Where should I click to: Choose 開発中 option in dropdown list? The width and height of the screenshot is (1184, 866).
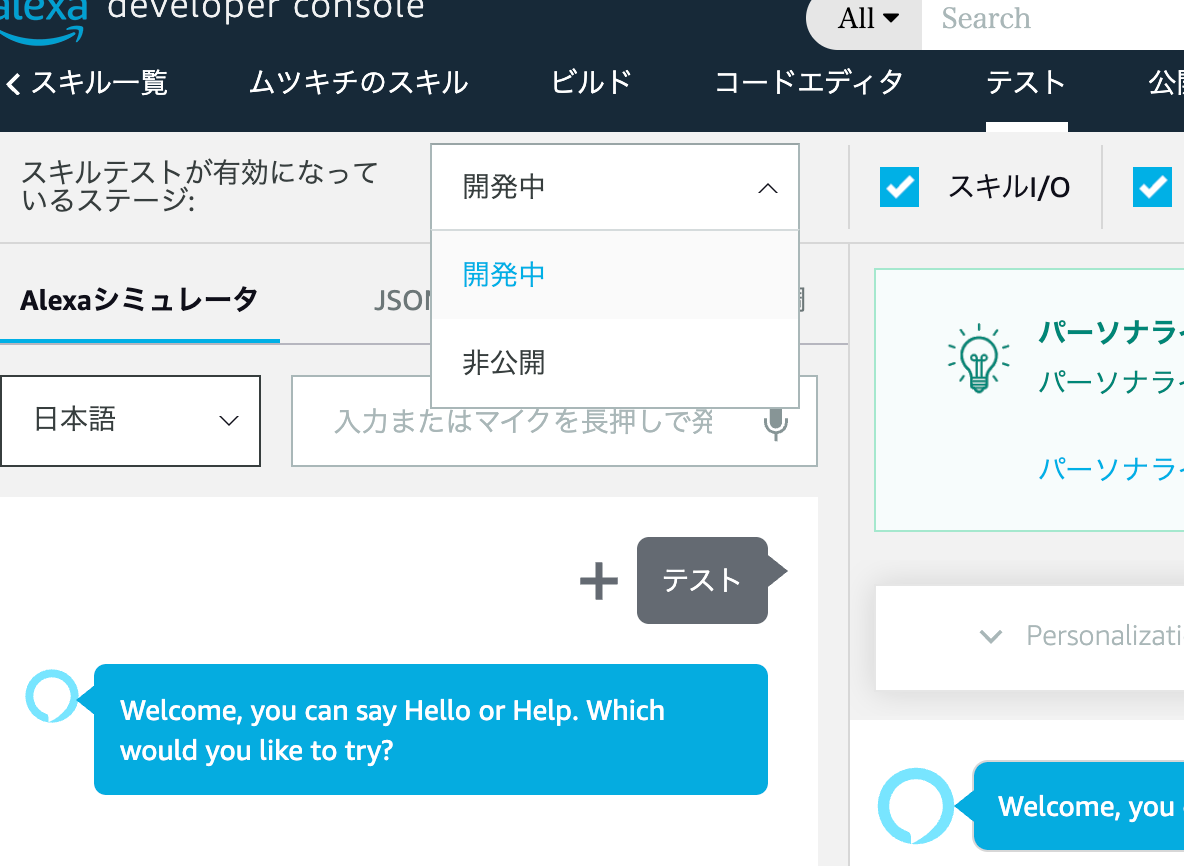click(615, 275)
